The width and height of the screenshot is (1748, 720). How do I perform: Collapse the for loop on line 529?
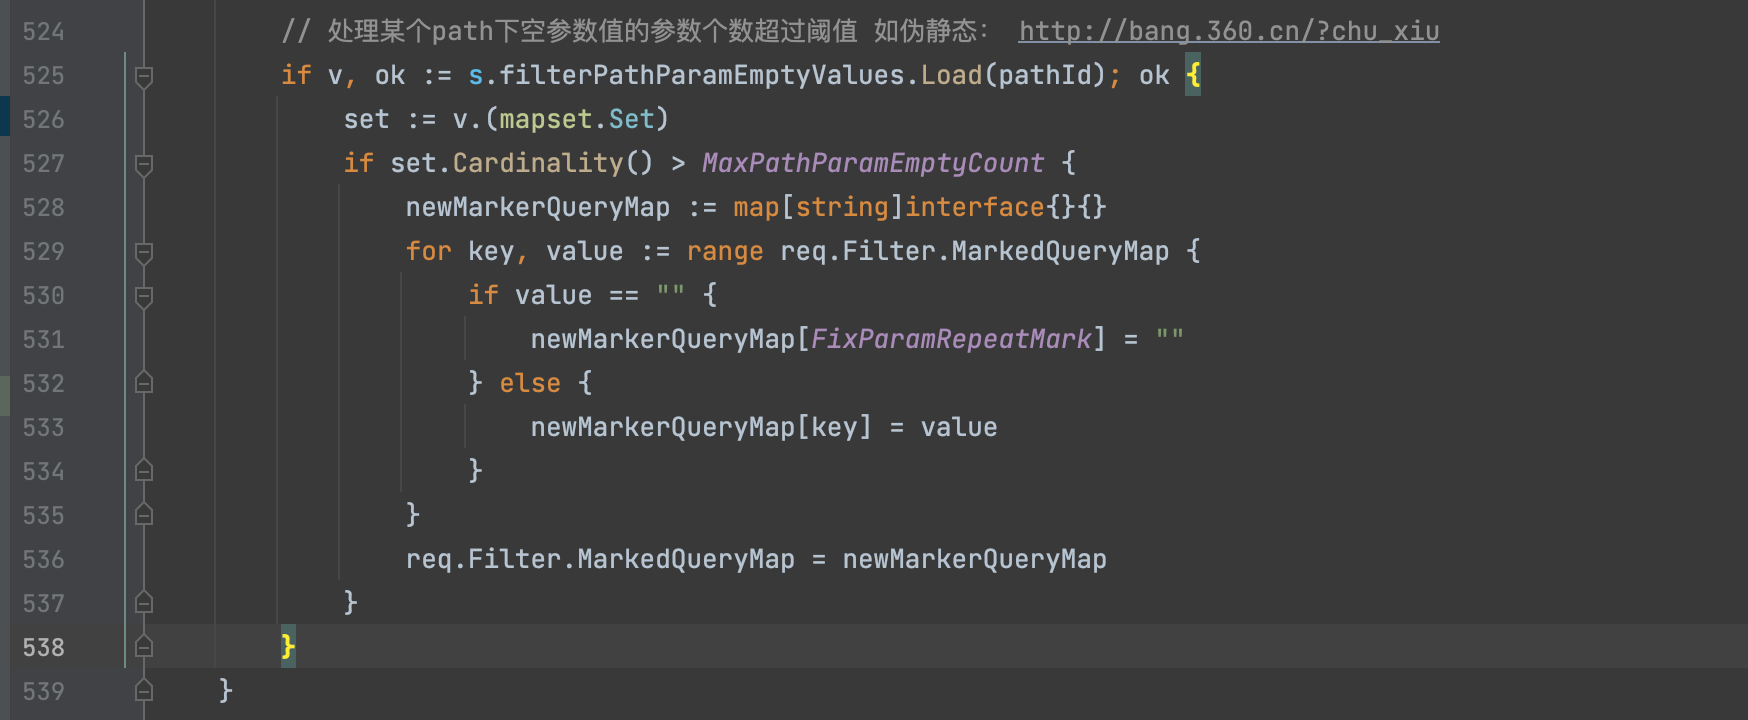[x=144, y=252]
